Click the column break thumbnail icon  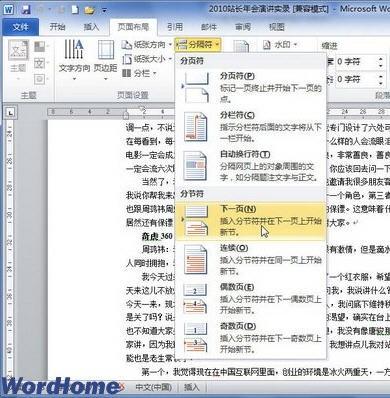coord(196,127)
